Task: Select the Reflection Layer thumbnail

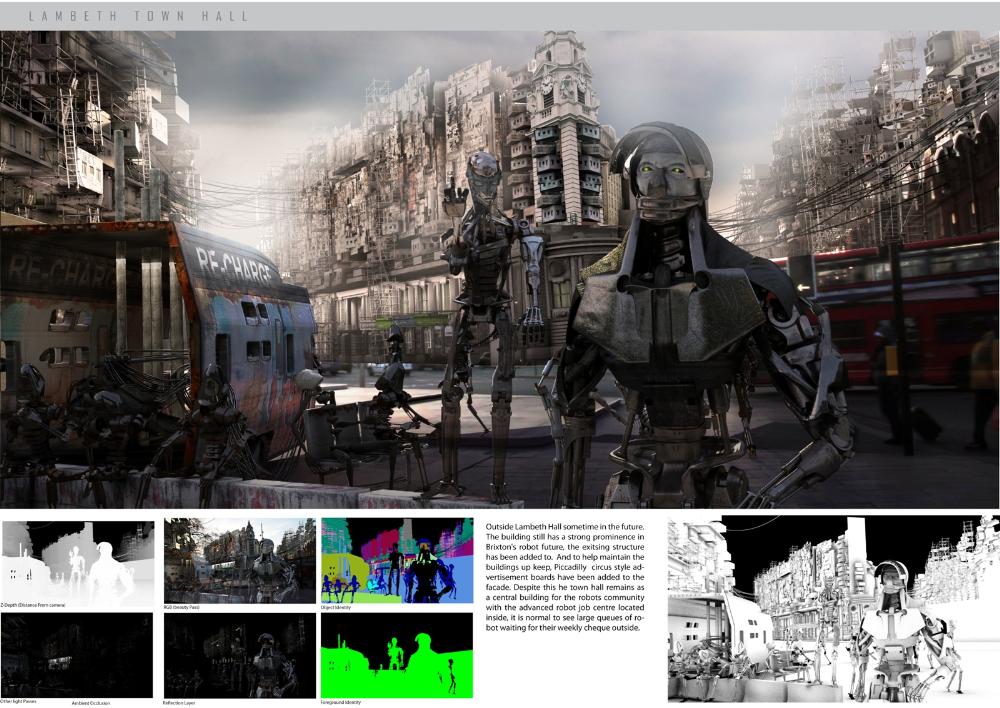Action: tap(239, 655)
